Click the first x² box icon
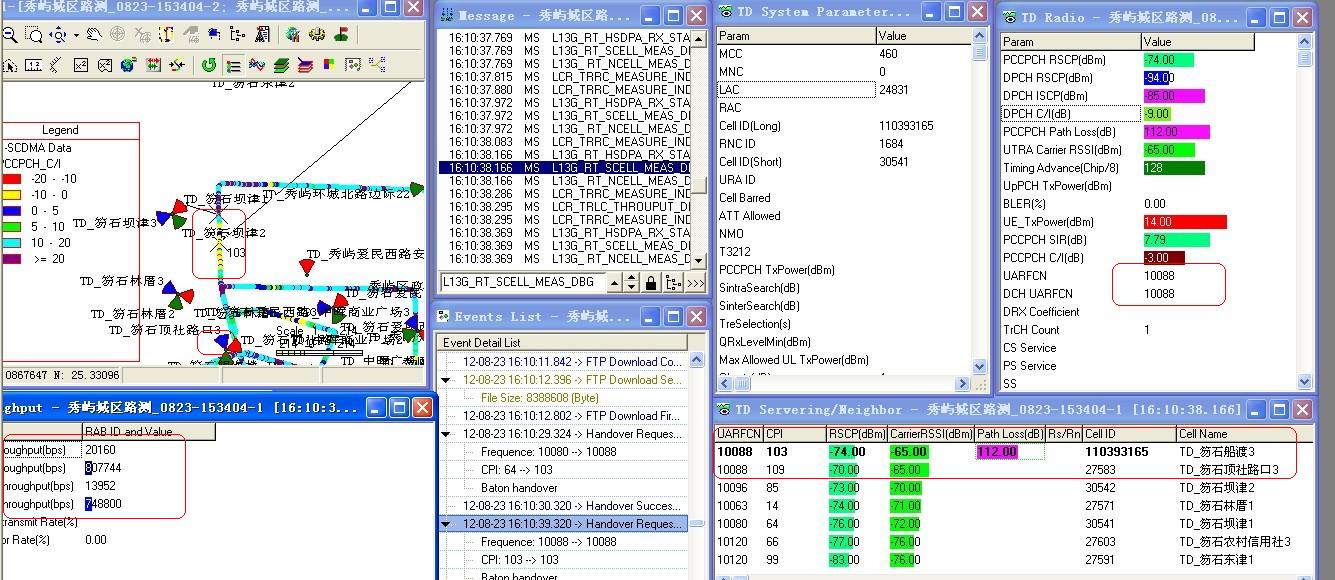The image size is (1335, 580). [80, 65]
